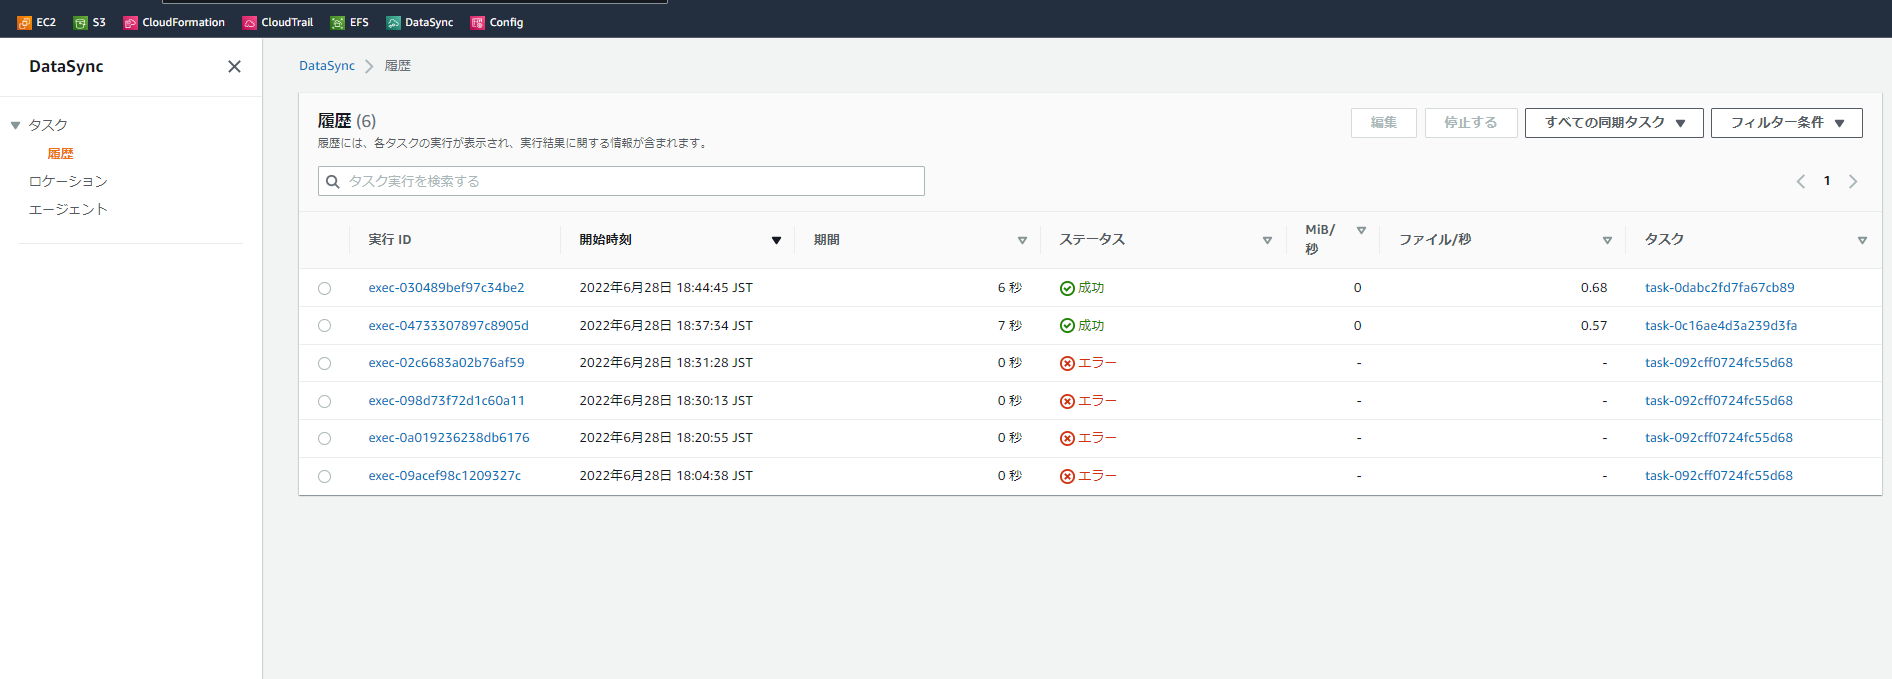Close the DataSync side navigation panel
This screenshot has height=679, width=1892.
click(x=234, y=66)
